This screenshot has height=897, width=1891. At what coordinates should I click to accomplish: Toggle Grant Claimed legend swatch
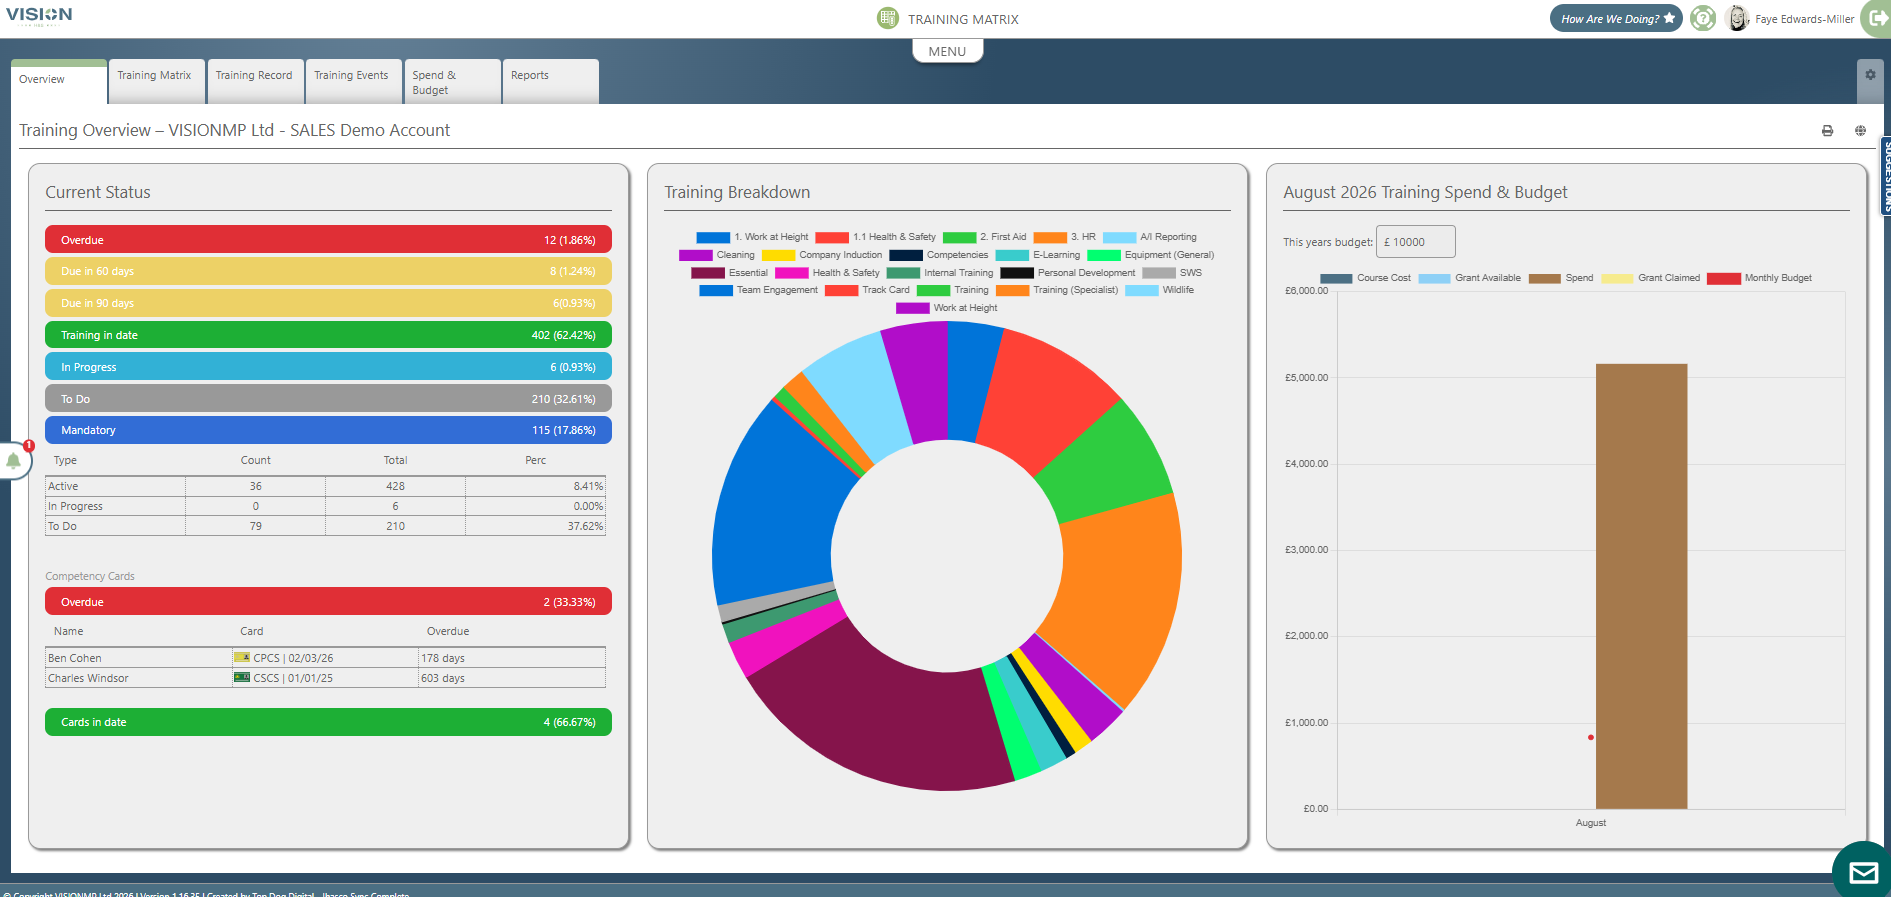coord(1617,278)
